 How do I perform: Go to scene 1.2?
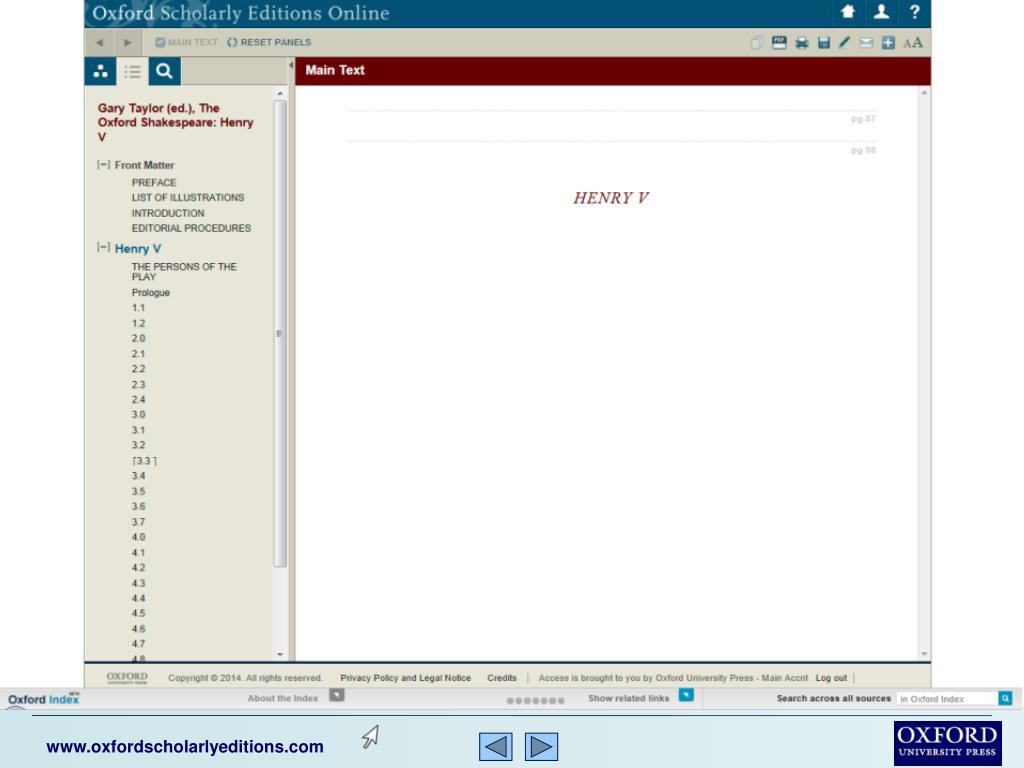point(138,323)
